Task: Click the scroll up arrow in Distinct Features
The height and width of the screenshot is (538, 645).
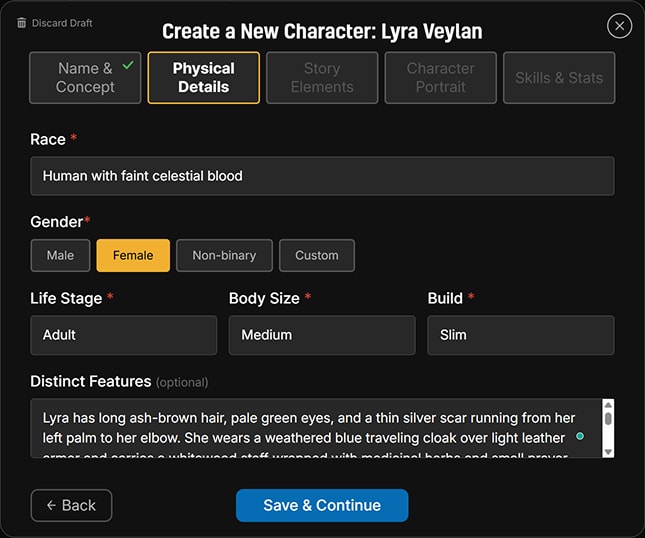Action: 608,405
